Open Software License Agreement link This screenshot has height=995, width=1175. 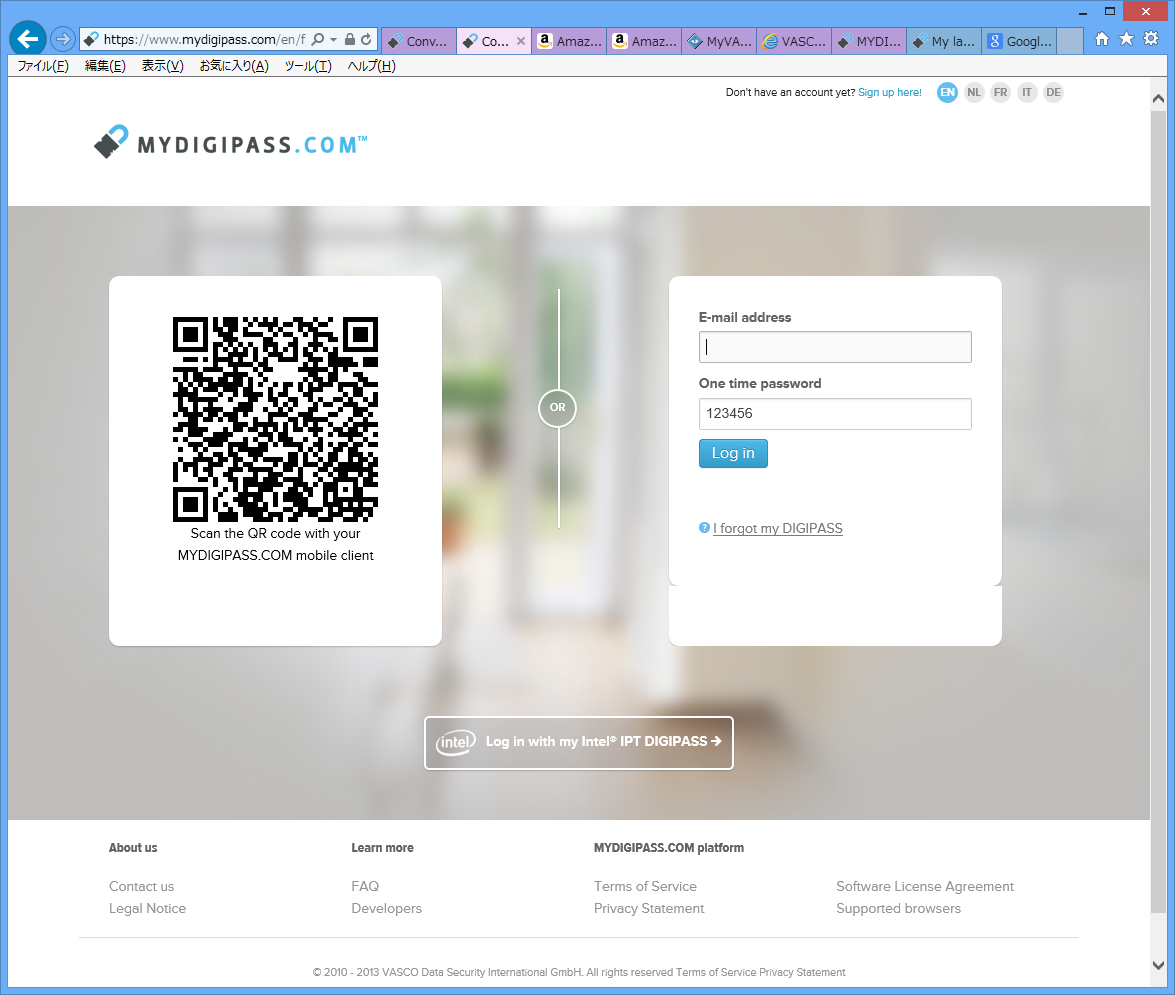(925, 886)
